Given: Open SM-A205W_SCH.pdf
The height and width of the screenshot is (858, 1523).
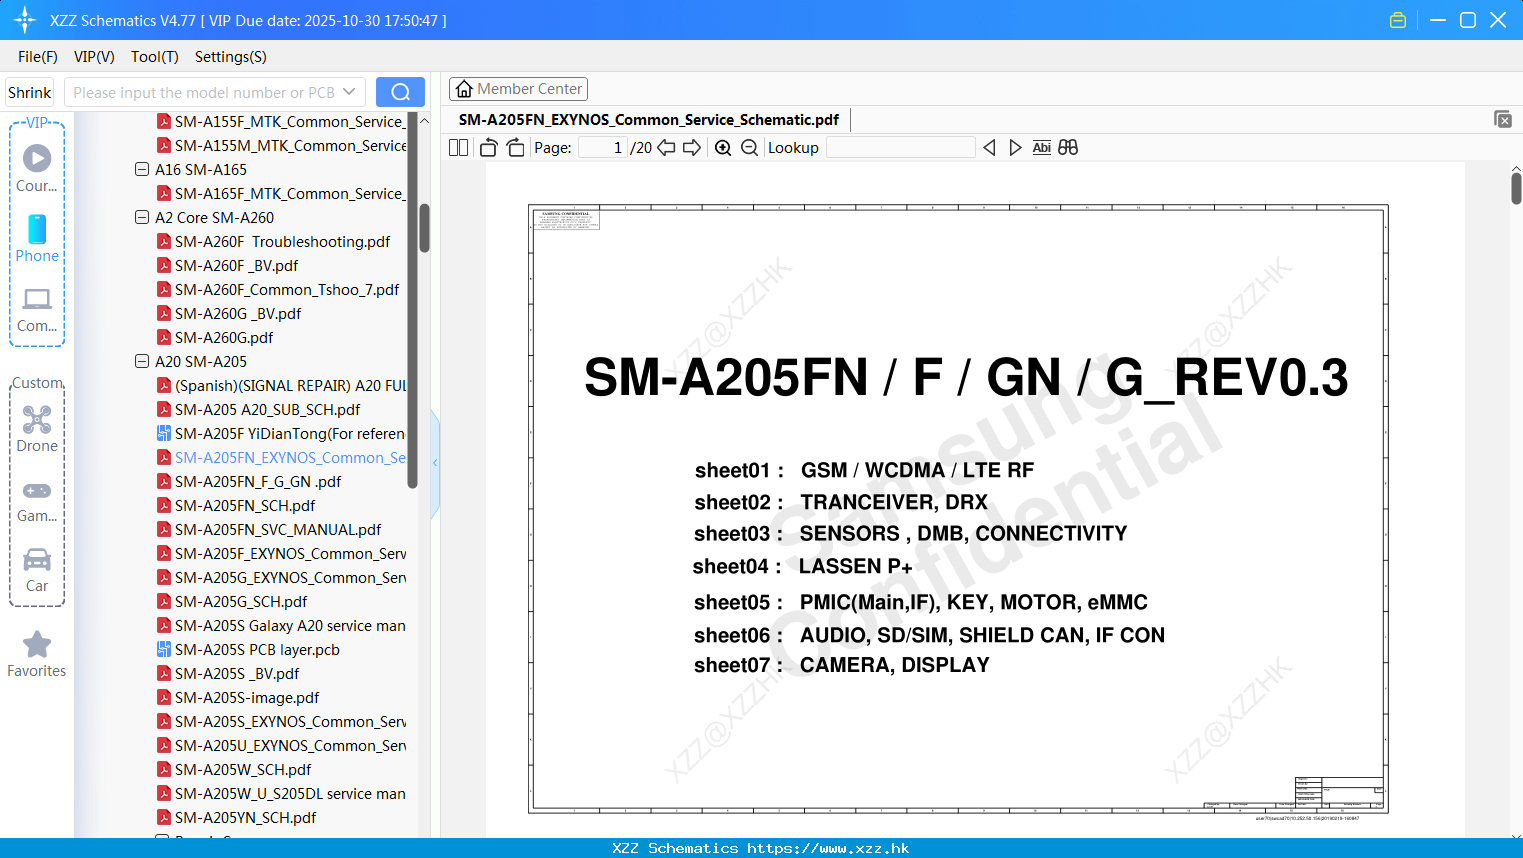Looking at the screenshot, I should pos(243,769).
